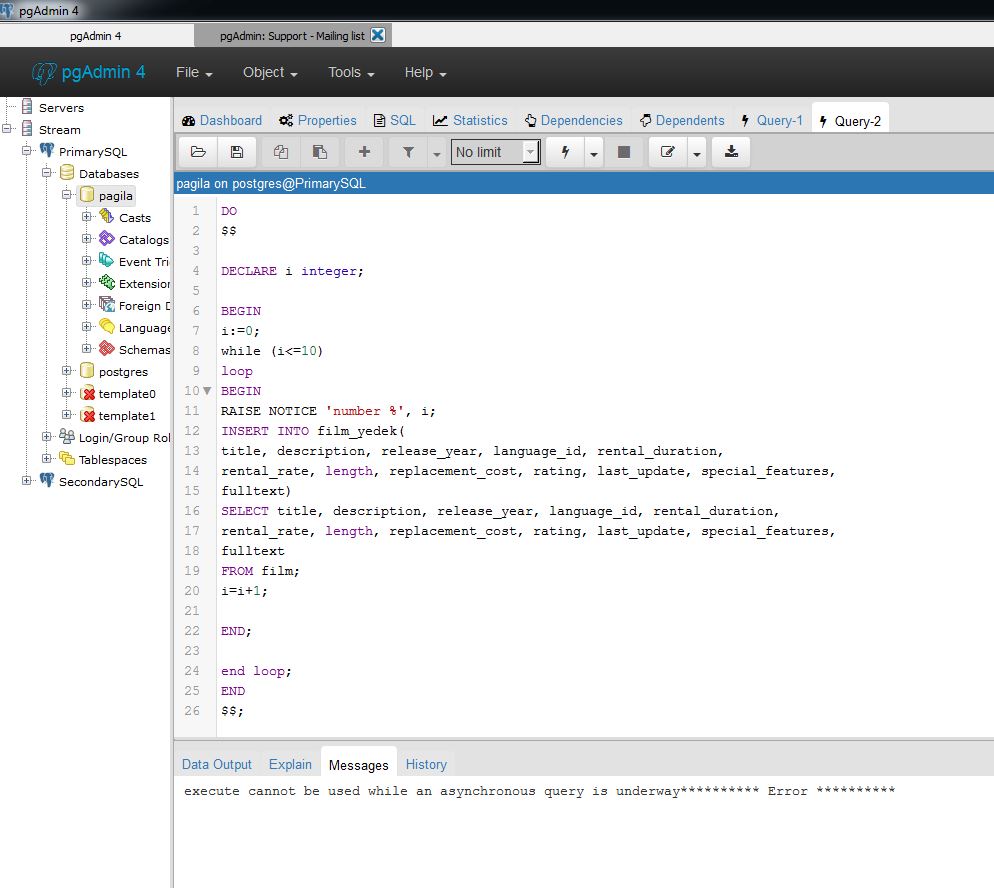
Task: Switch to the Query-1 tab
Action: 771,120
